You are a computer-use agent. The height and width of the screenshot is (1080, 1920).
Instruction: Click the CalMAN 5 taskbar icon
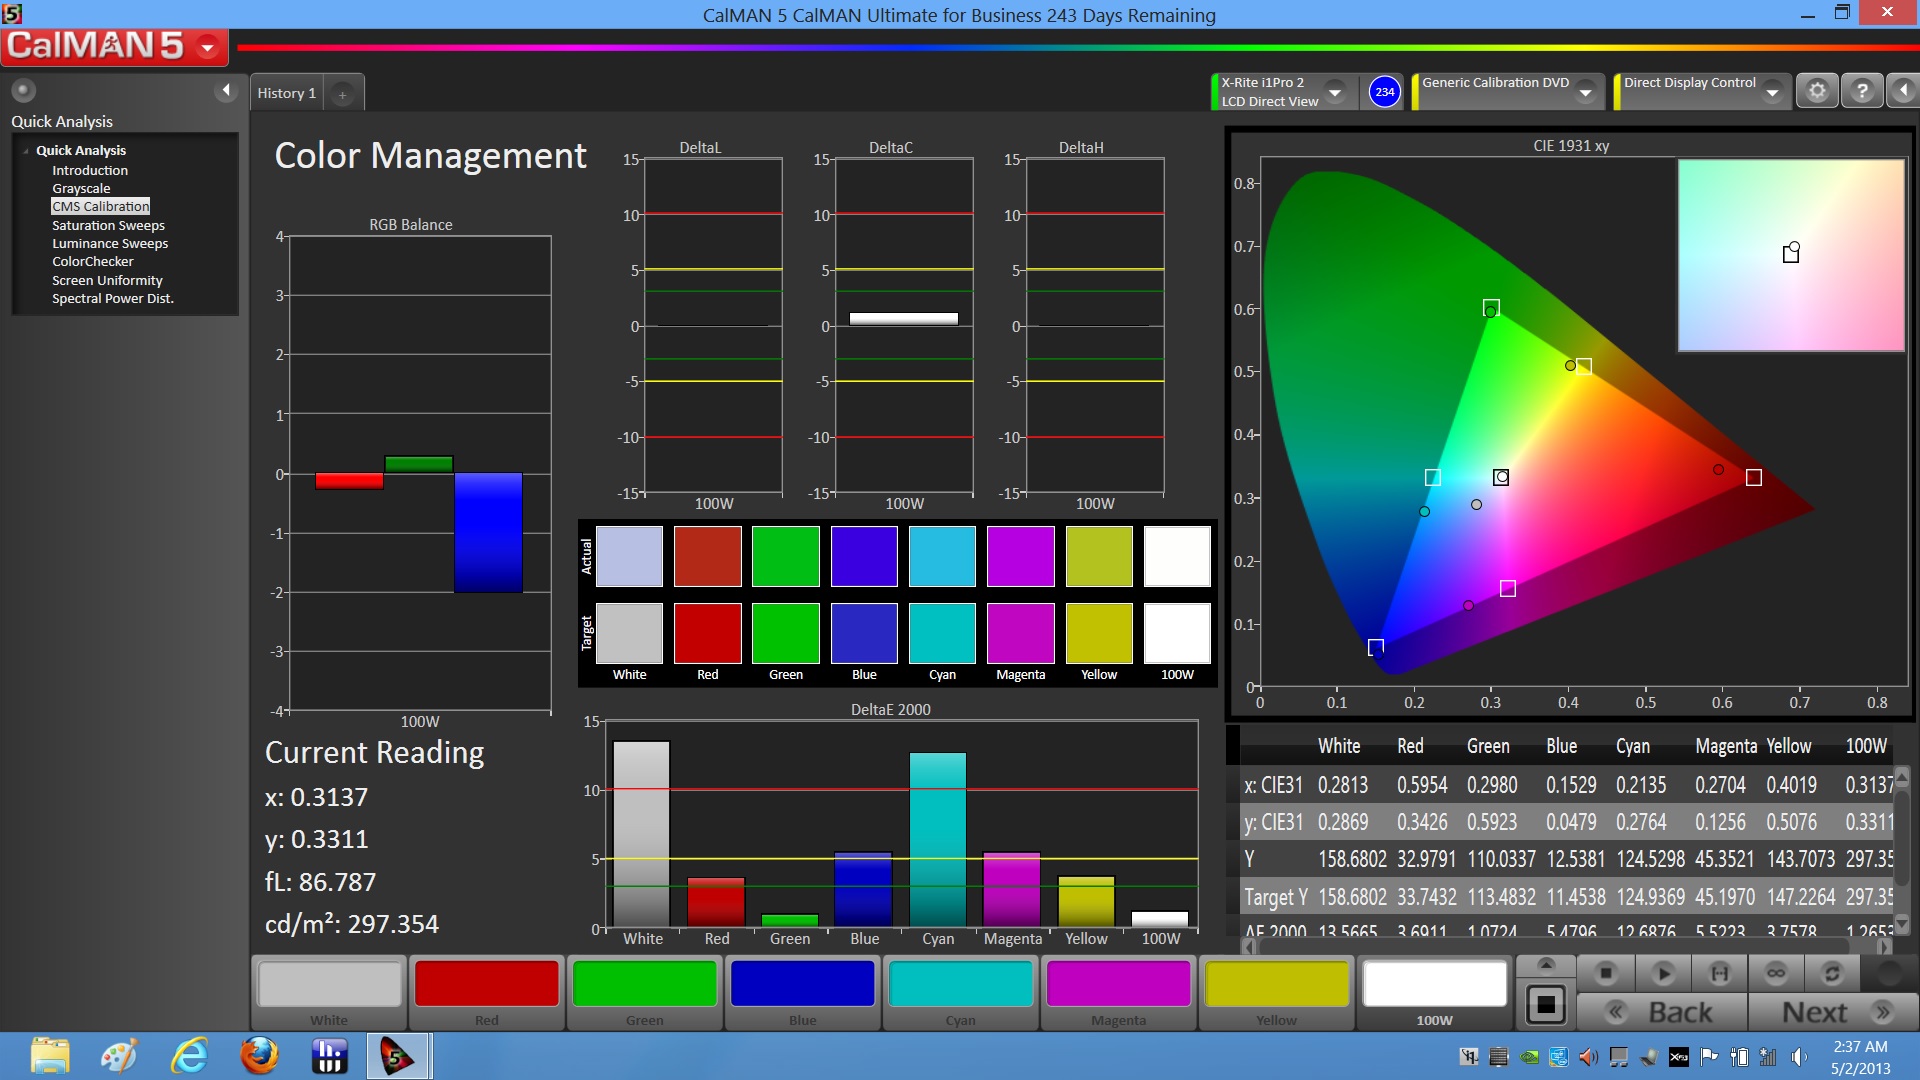click(397, 1056)
